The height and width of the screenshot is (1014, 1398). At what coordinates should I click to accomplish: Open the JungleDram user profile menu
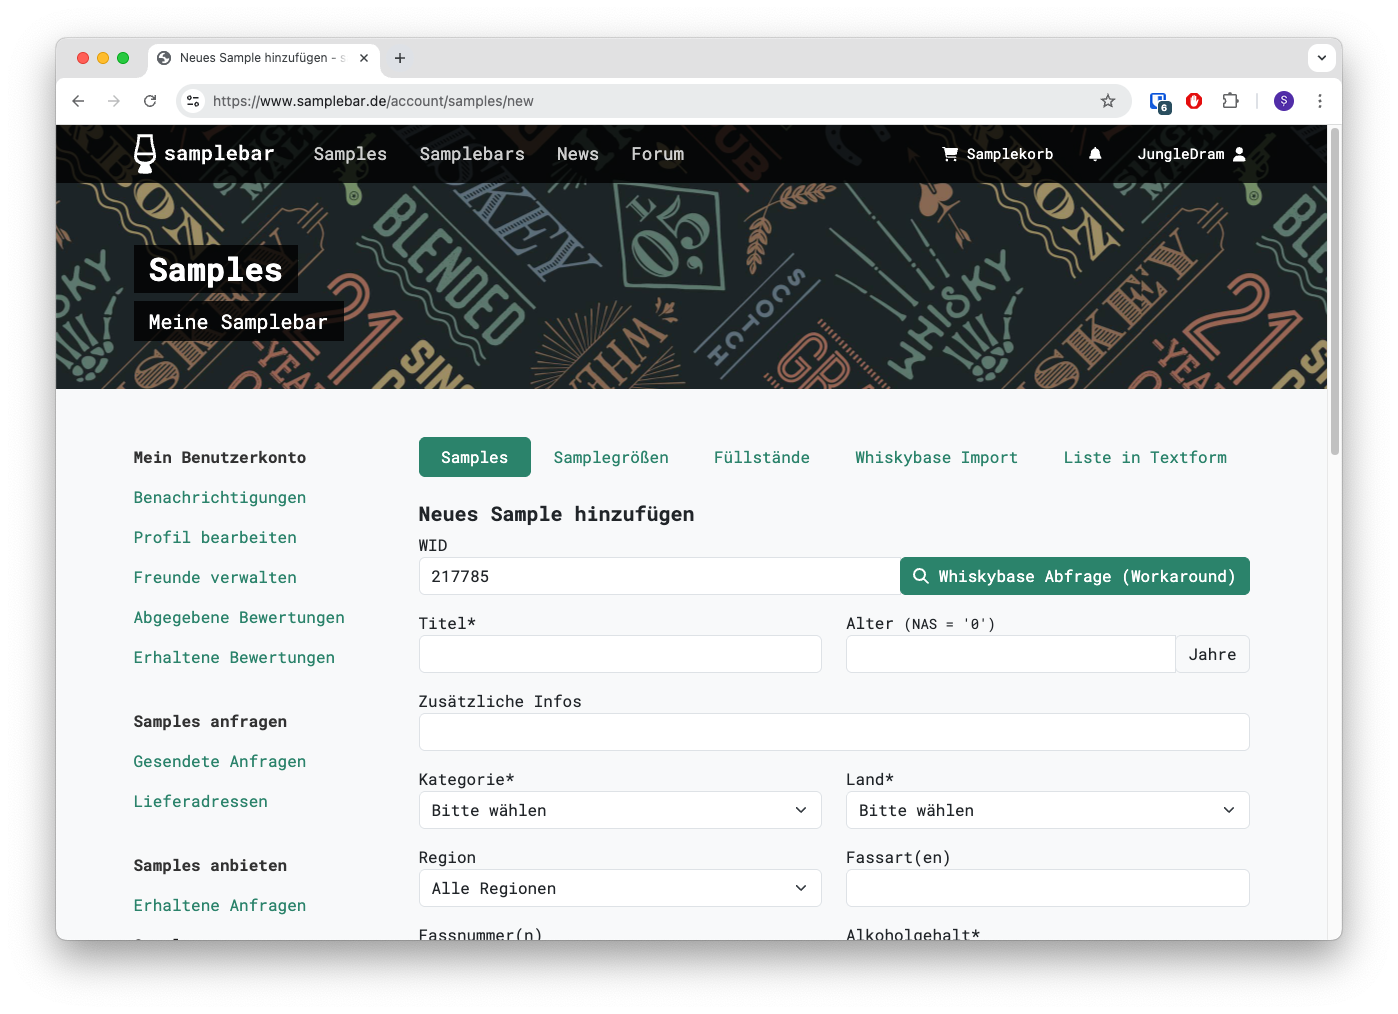1191,154
